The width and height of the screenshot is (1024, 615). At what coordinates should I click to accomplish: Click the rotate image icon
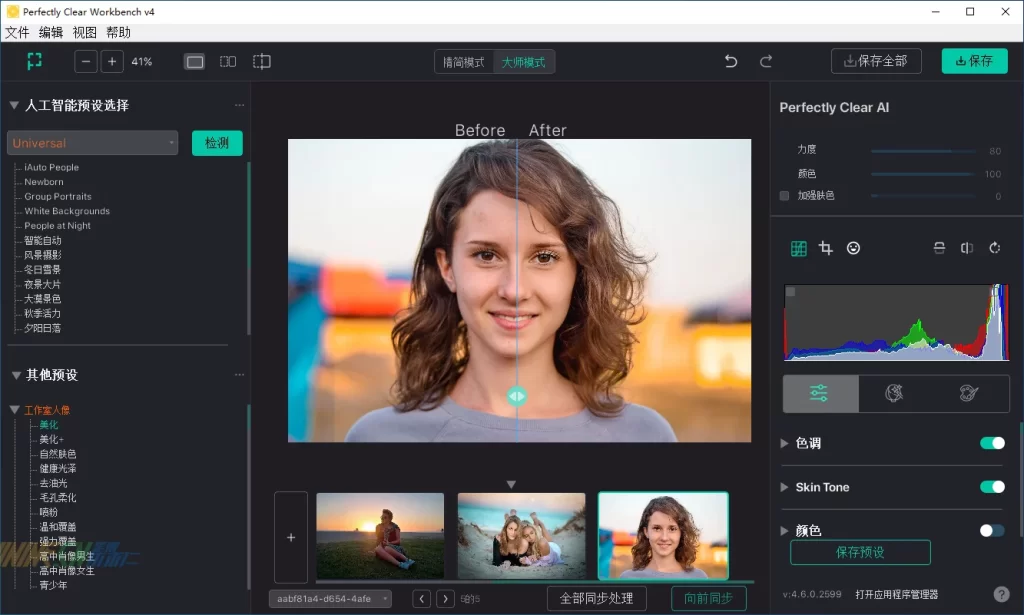tap(995, 248)
